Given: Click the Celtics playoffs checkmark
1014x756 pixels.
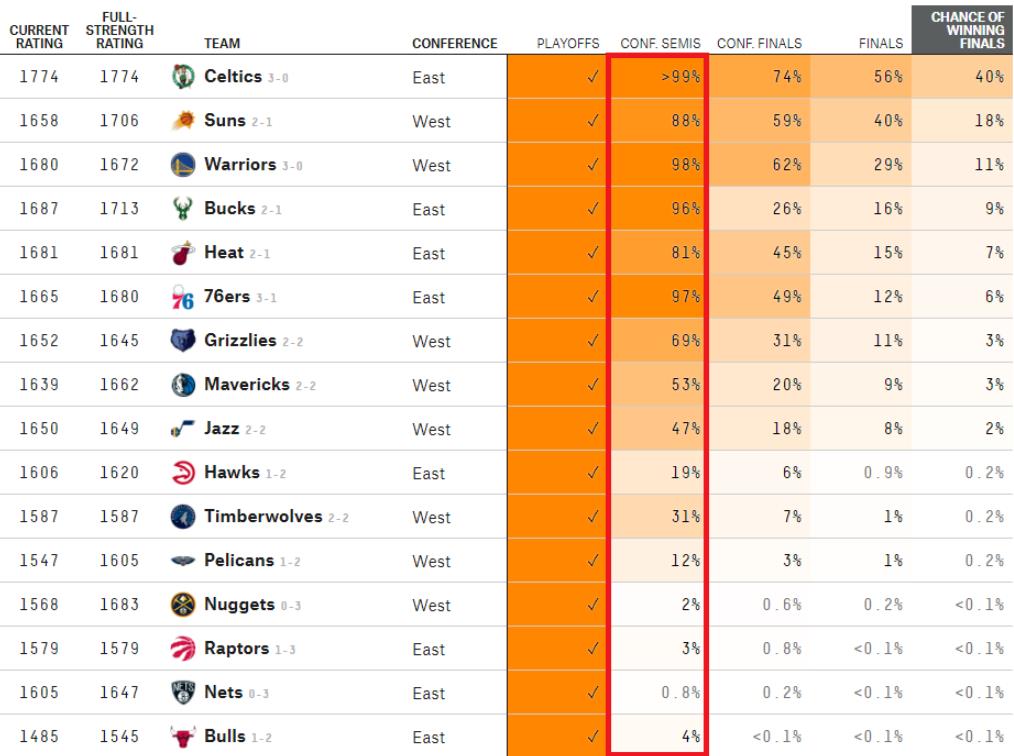Looking at the screenshot, I should 593,78.
